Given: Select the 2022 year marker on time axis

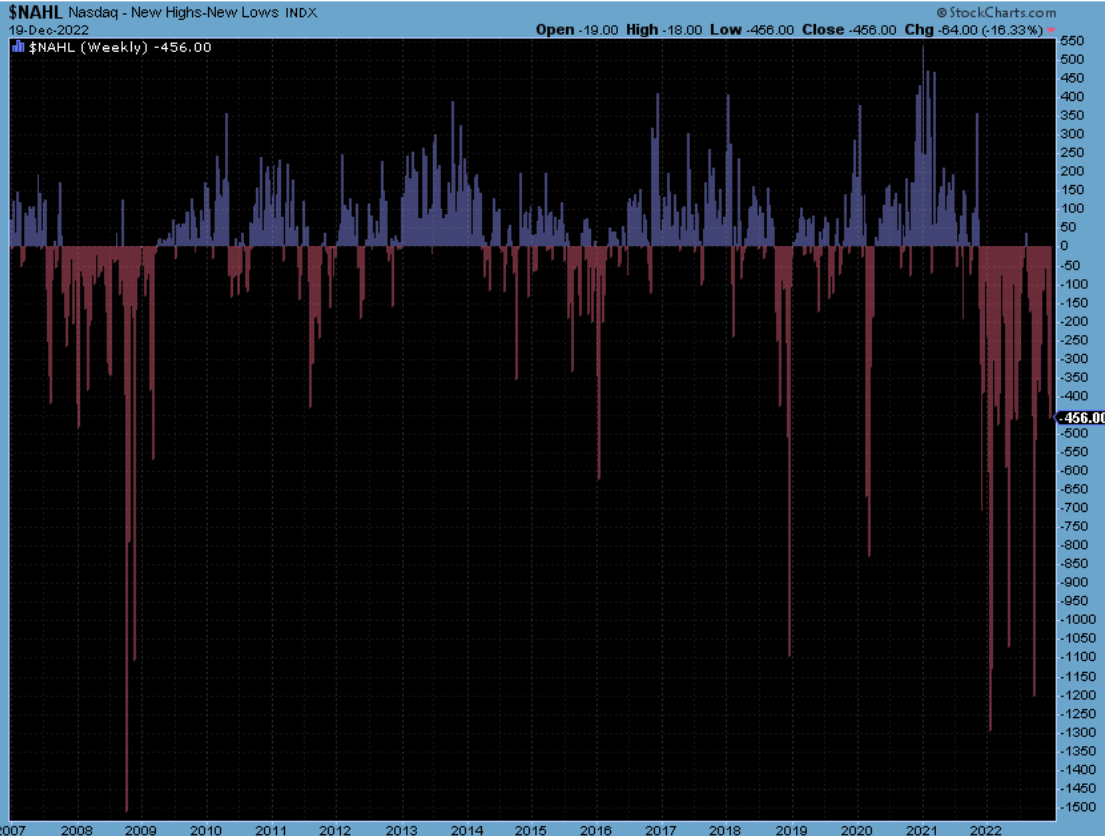Looking at the screenshot, I should coord(987,829).
